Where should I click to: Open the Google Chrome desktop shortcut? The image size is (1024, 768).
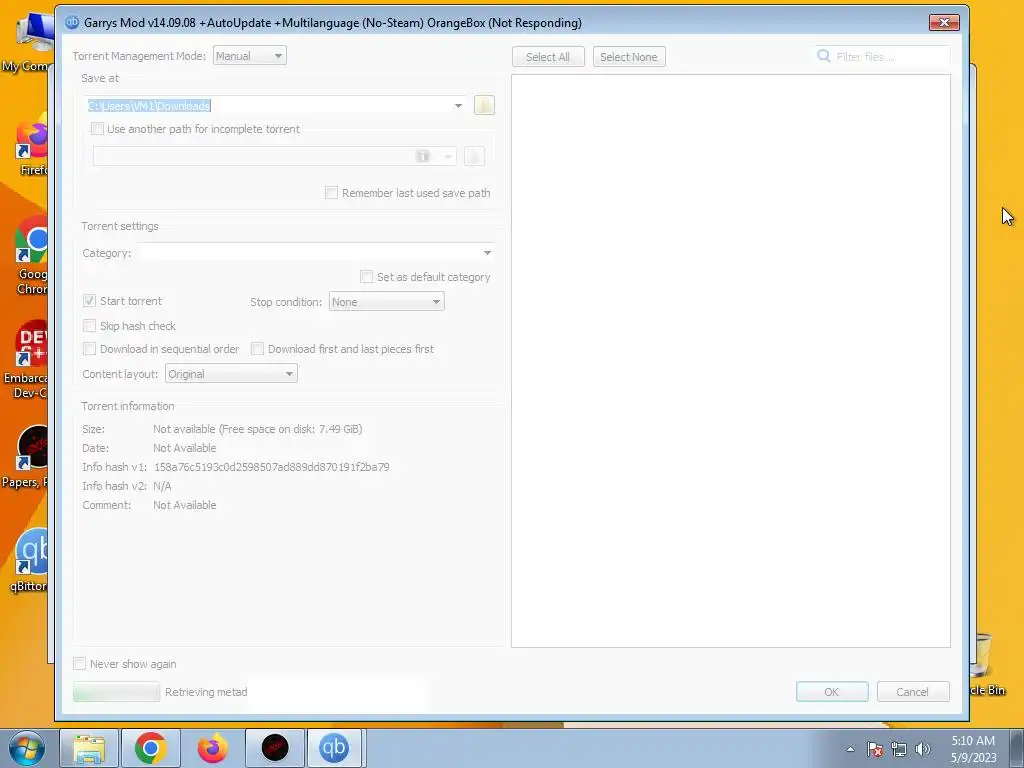pos(31,255)
